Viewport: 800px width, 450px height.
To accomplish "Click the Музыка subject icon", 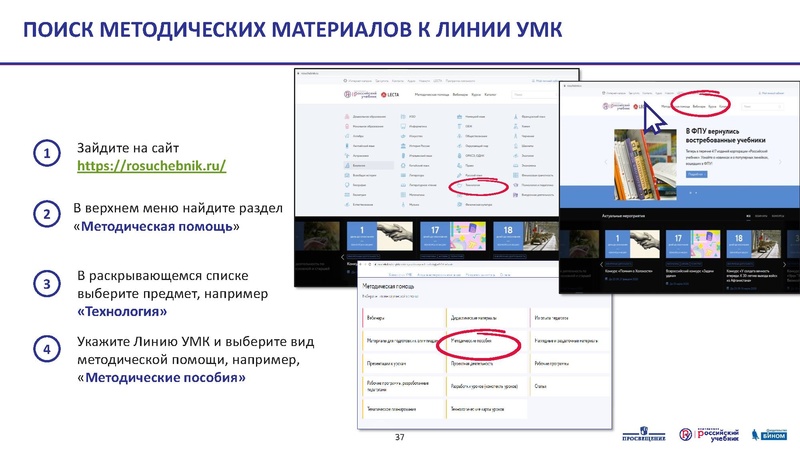I will pyautogui.click(x=403, y=205).
